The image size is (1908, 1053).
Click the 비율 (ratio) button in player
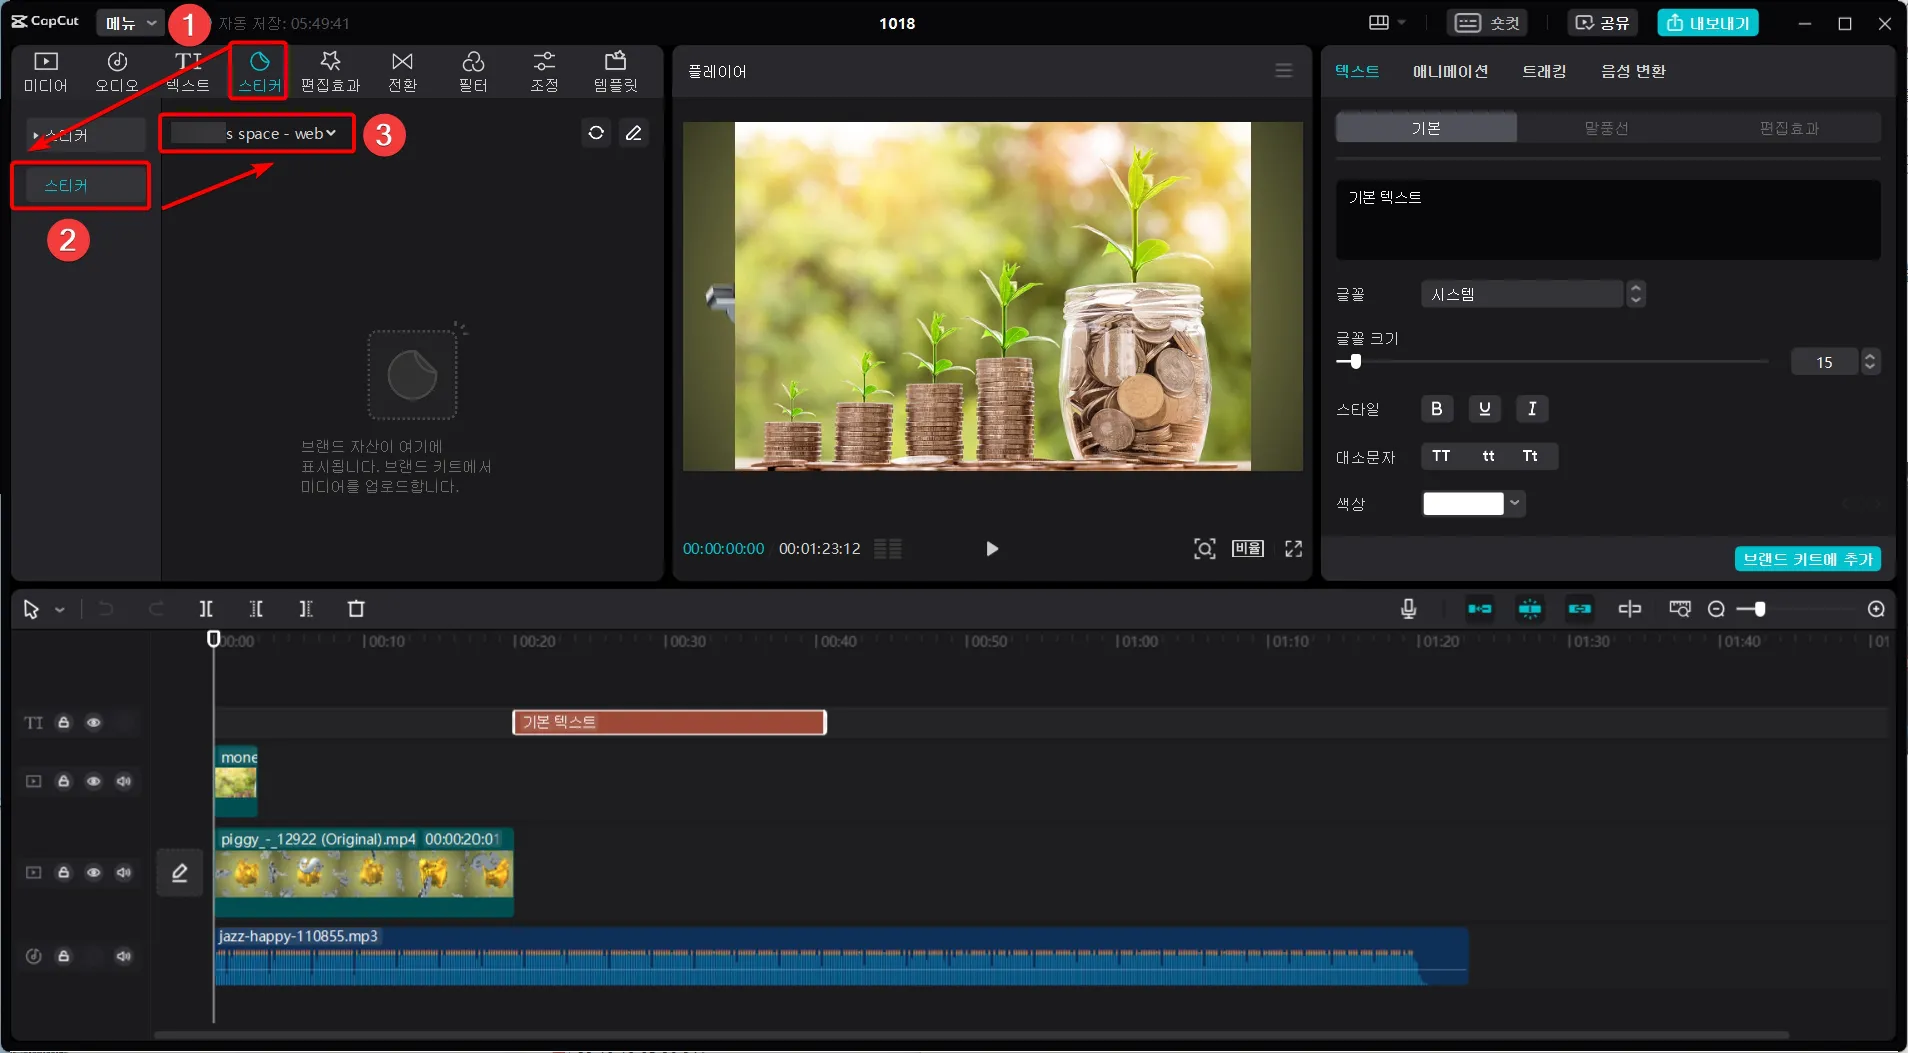pyautogui.click(x=1248, y=549)
